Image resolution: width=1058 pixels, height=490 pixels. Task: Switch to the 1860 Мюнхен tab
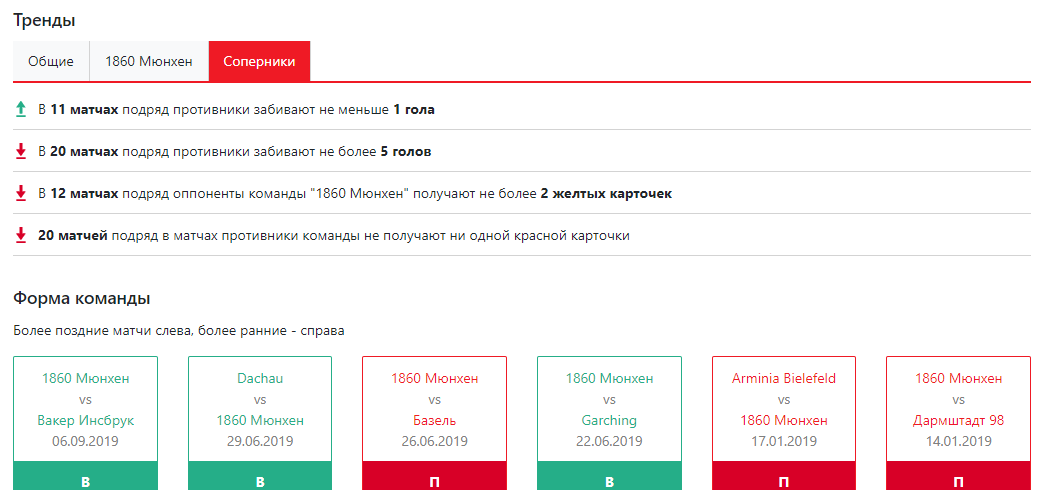point(149,61)
